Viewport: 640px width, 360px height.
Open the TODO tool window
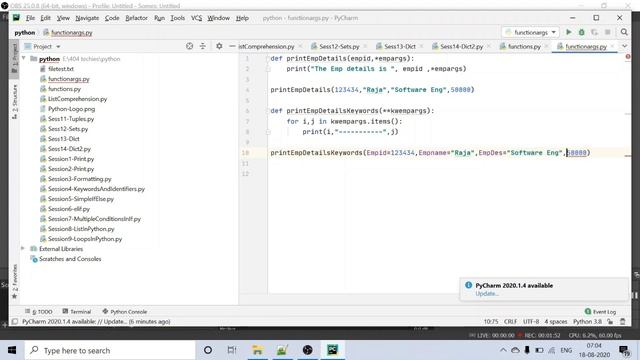click(39, 311)
